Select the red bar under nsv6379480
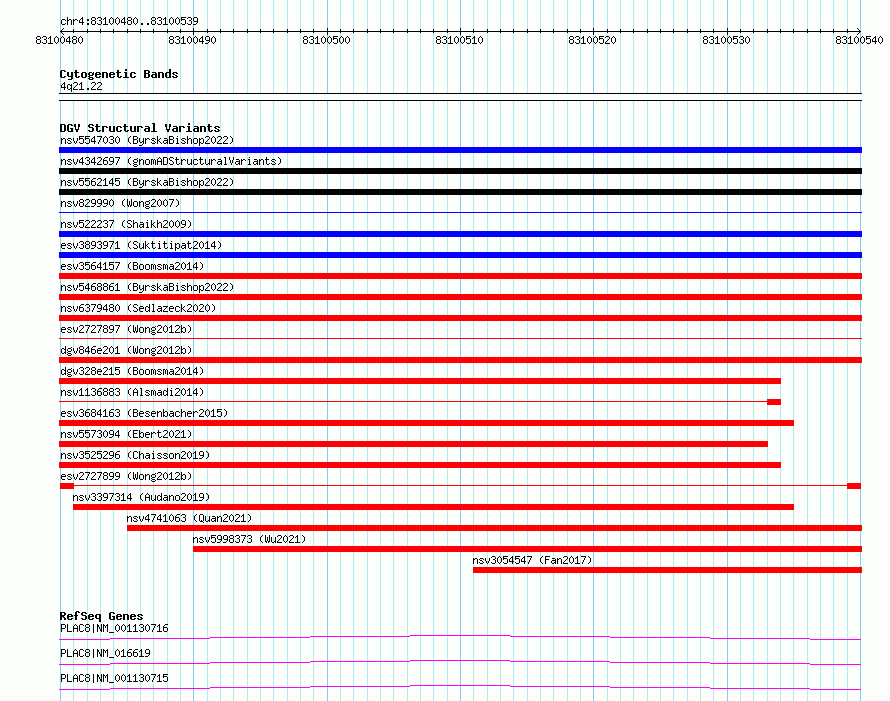This screenshot has height=701, width=890. (460, 318)
